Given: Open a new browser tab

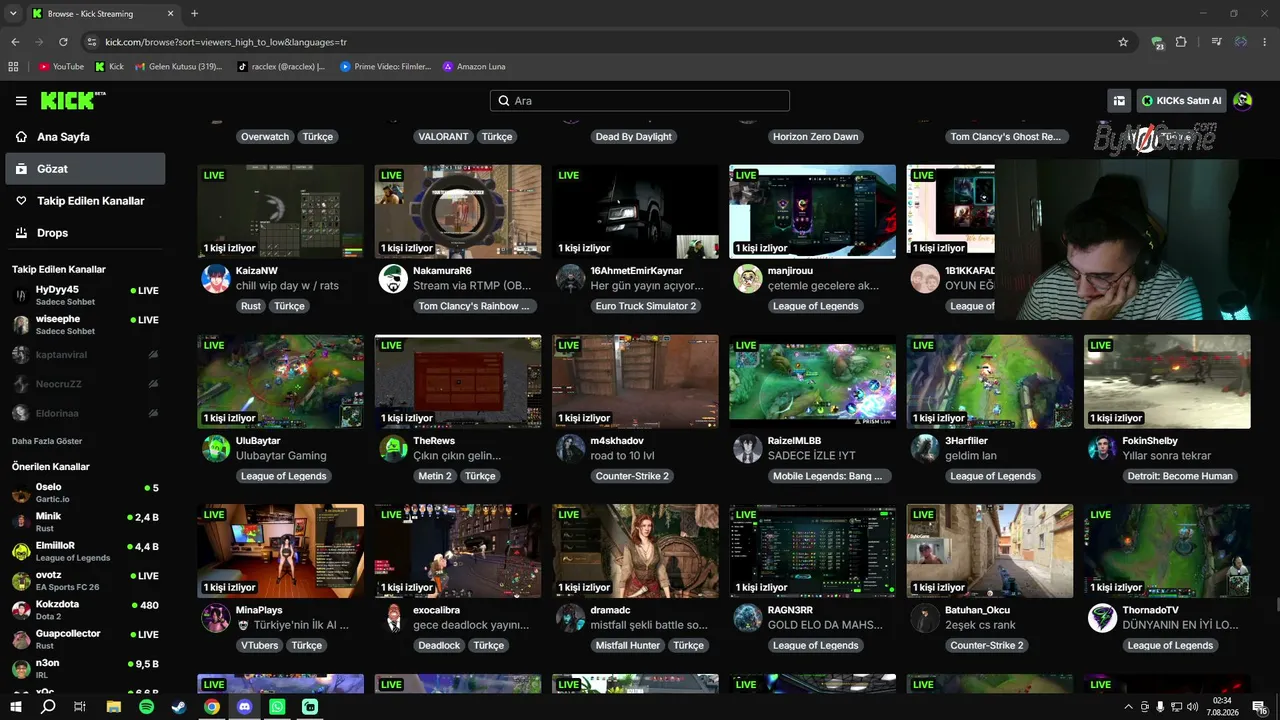Looking at the screenshot, I should click(194, 14).
